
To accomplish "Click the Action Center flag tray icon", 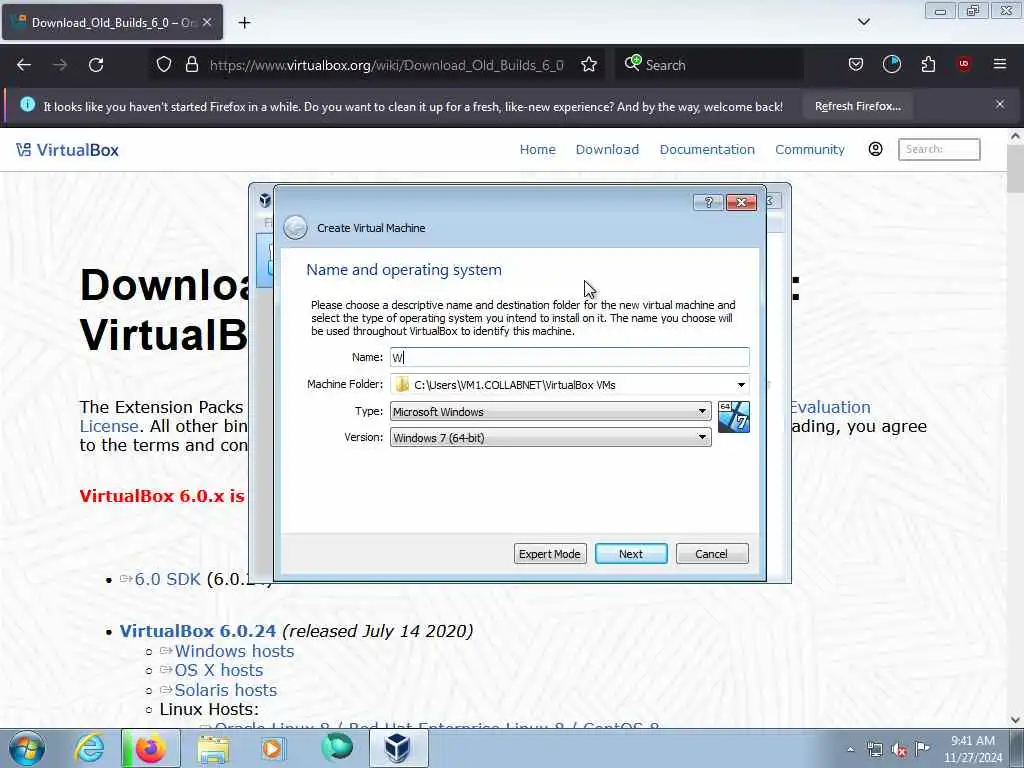I will [x=922, y=749].
